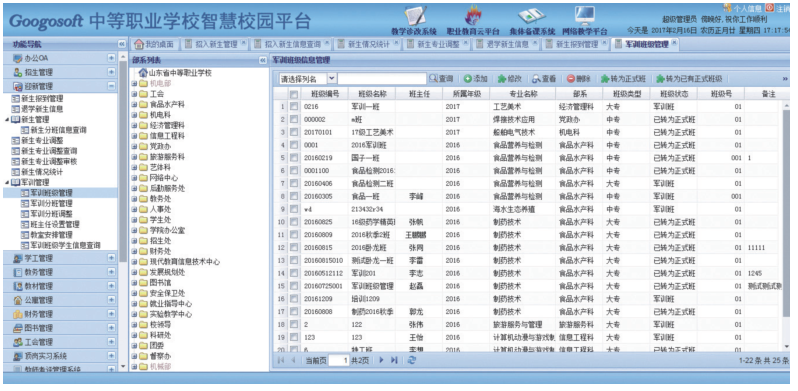This screenshot has width=798, height=391.
Task: Open the 集体备课系统 book icon
Action: (x=532, y=16)
